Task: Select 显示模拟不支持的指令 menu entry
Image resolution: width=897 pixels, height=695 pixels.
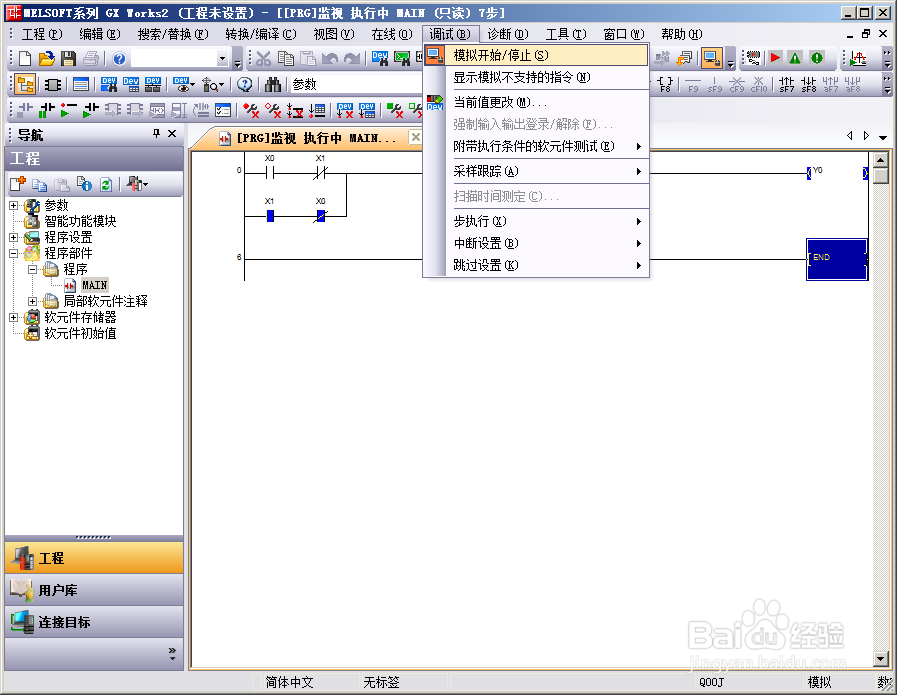Action: tap(537, 77)
